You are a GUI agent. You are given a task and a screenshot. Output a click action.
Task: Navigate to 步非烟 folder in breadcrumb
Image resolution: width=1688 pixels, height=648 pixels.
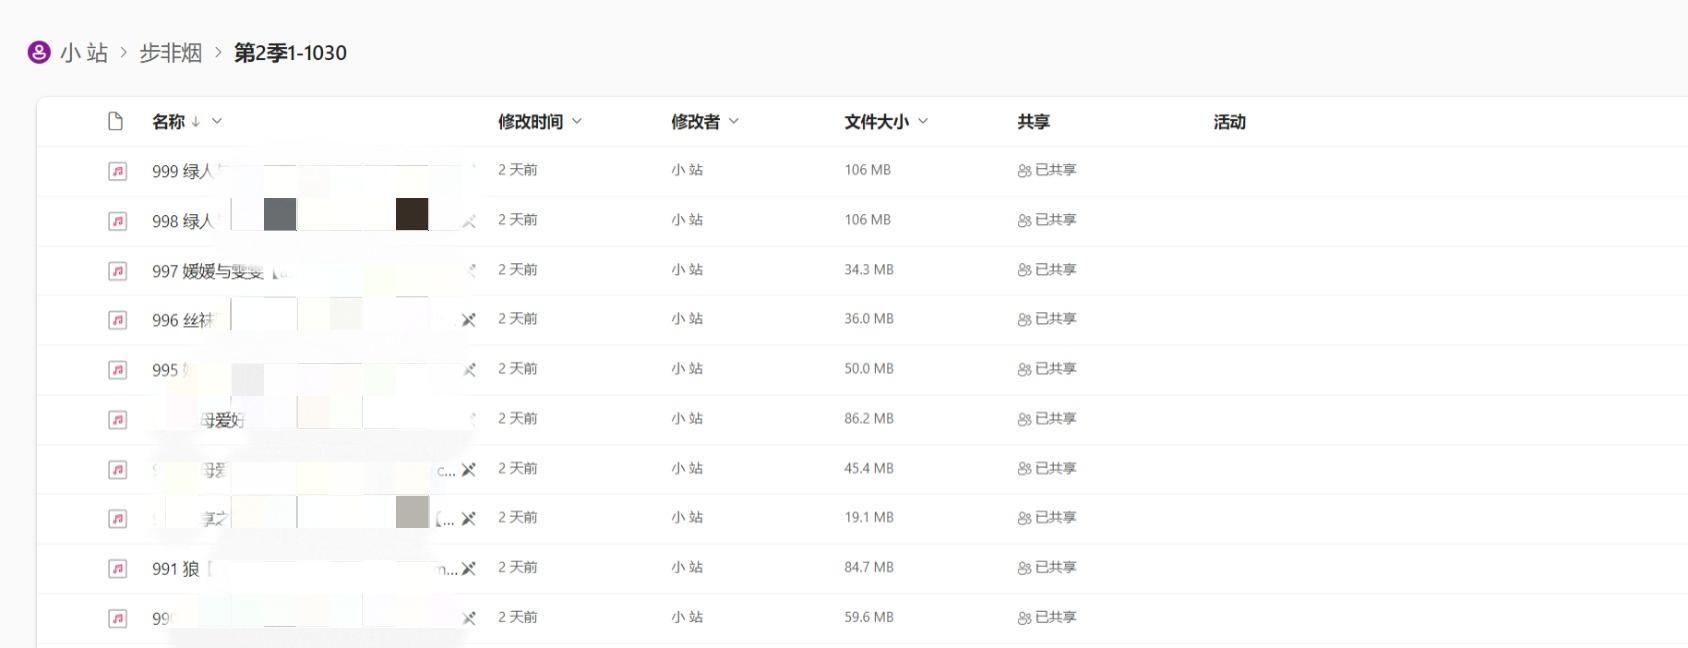tap(170, 53)
